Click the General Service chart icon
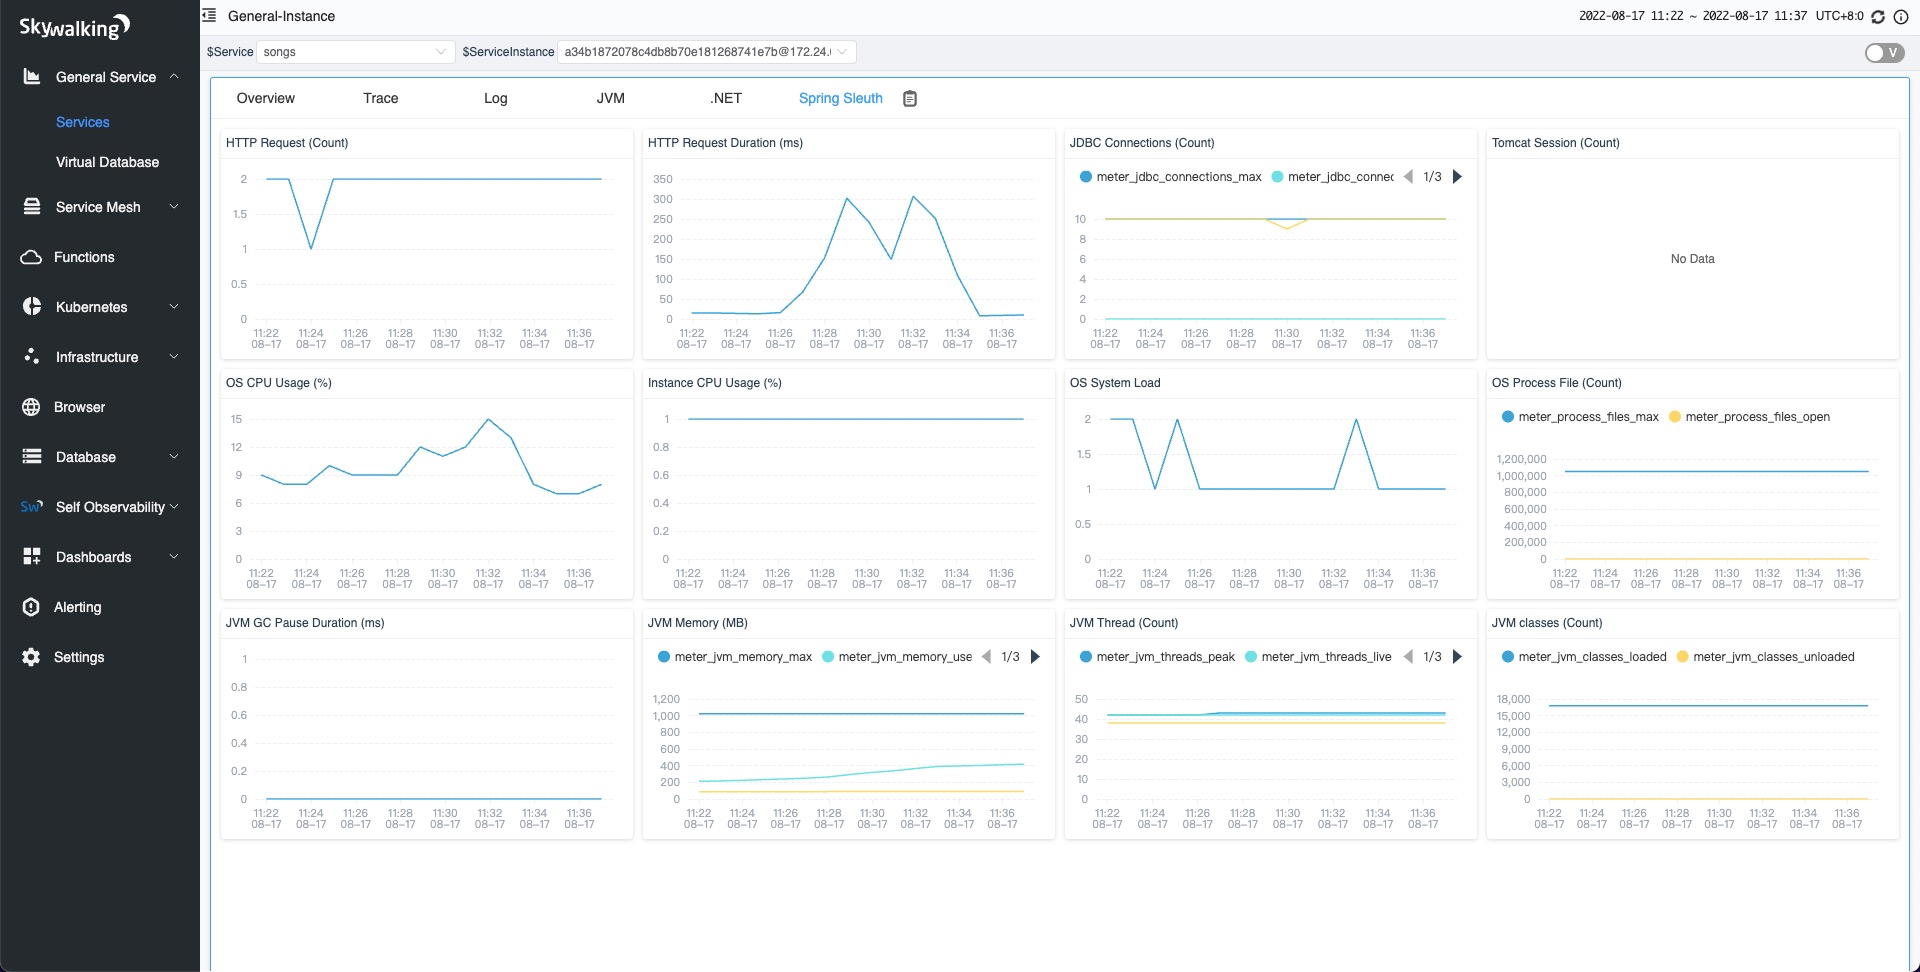Screen dimensions: 1920x972 tap(32, 76)
